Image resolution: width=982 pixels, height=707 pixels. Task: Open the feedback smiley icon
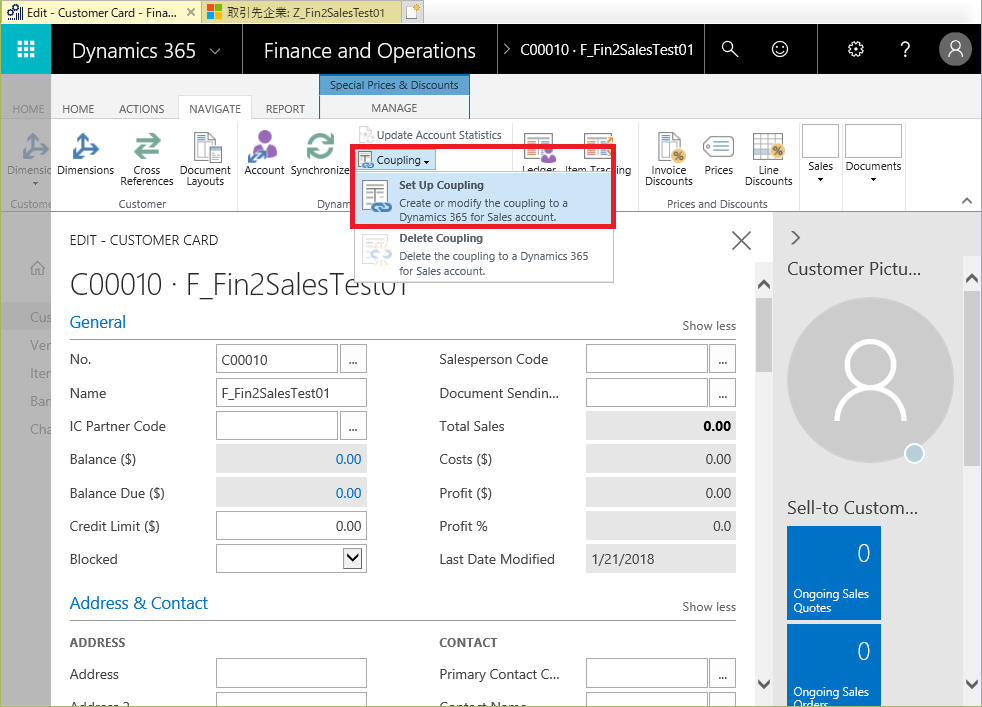coord(780,49)
